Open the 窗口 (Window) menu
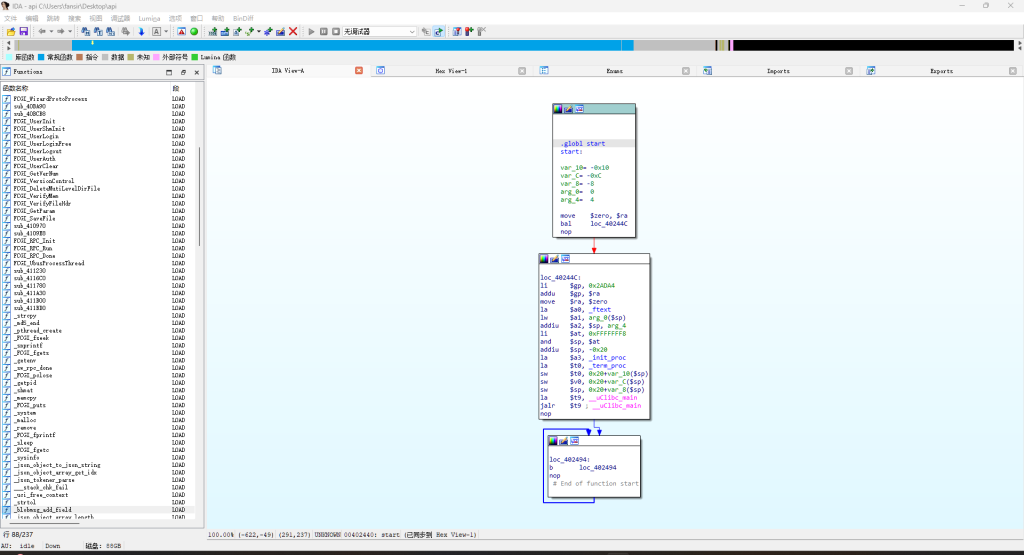 [x=196, y=18]
